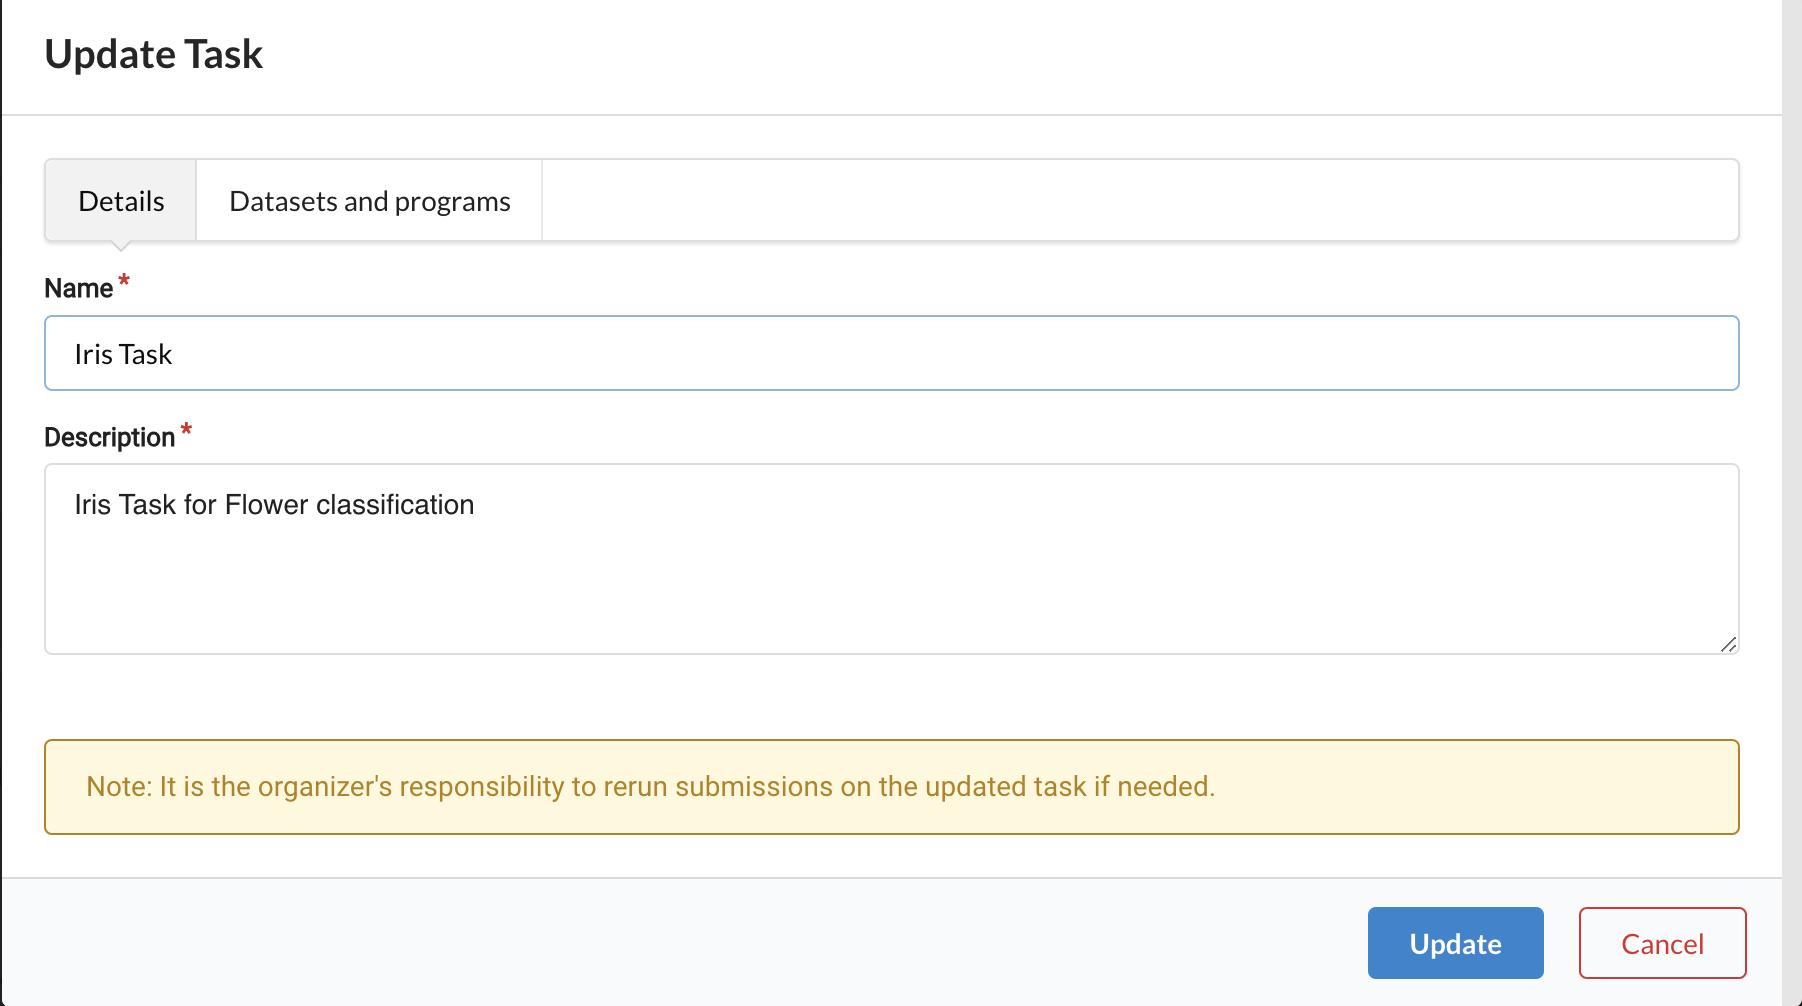Click the red asterisk beside Name
Image resolution: width=1802 pixels, height=1006 pixels.
(x=124, y=282)
